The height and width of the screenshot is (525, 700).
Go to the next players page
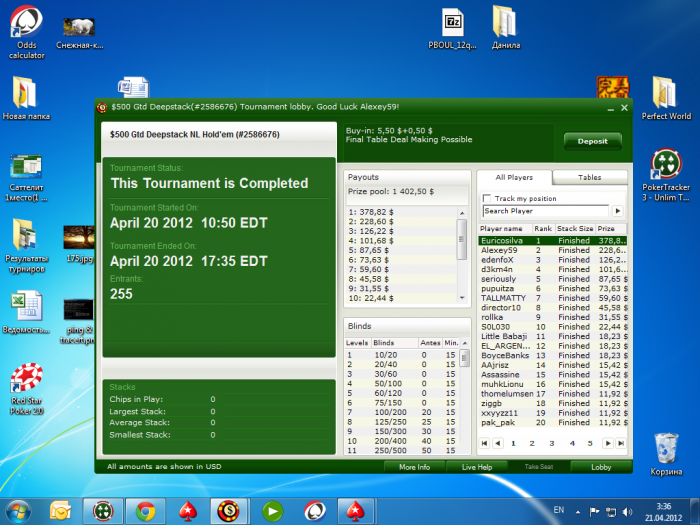click(607, 443)
